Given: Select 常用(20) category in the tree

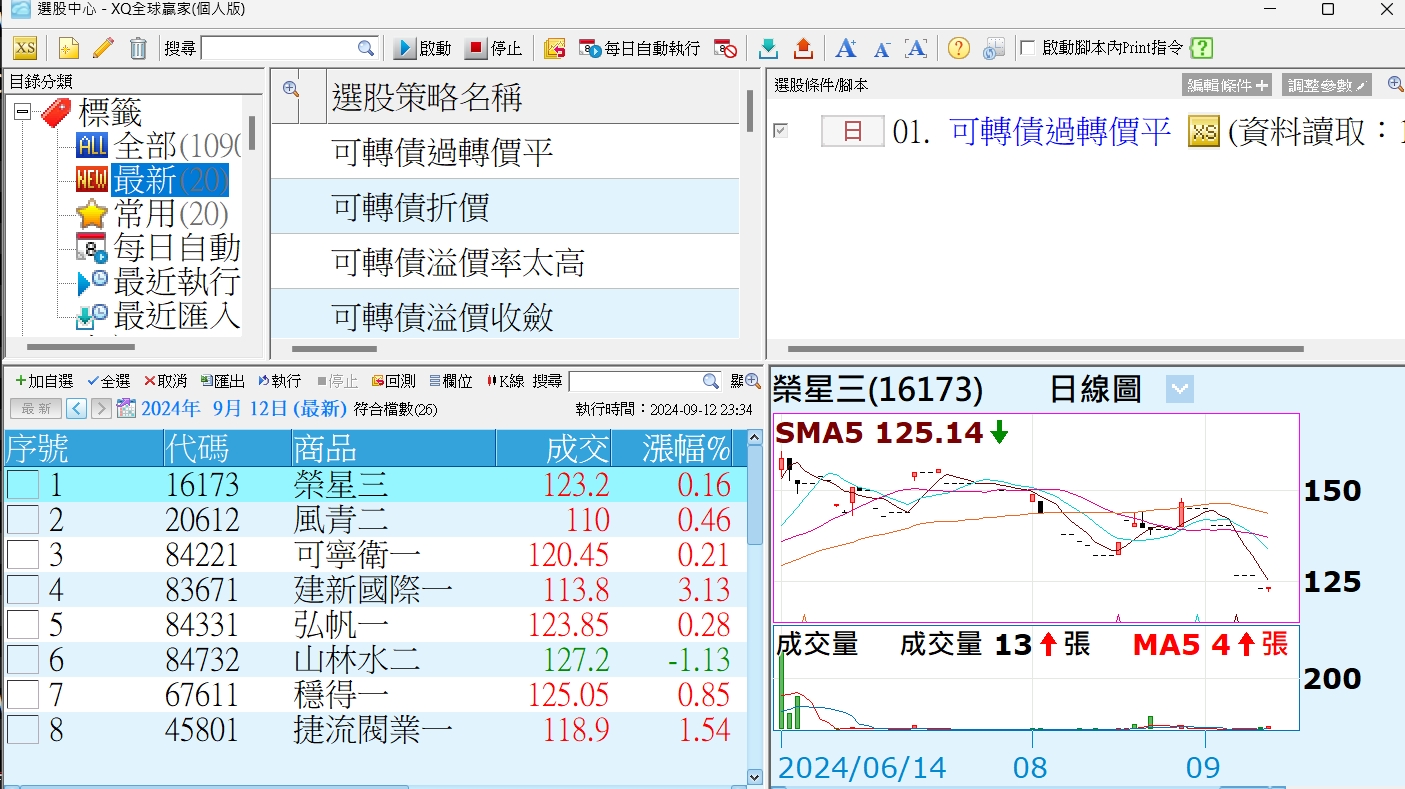Looking at the screenshot, I should pos(170,213).
